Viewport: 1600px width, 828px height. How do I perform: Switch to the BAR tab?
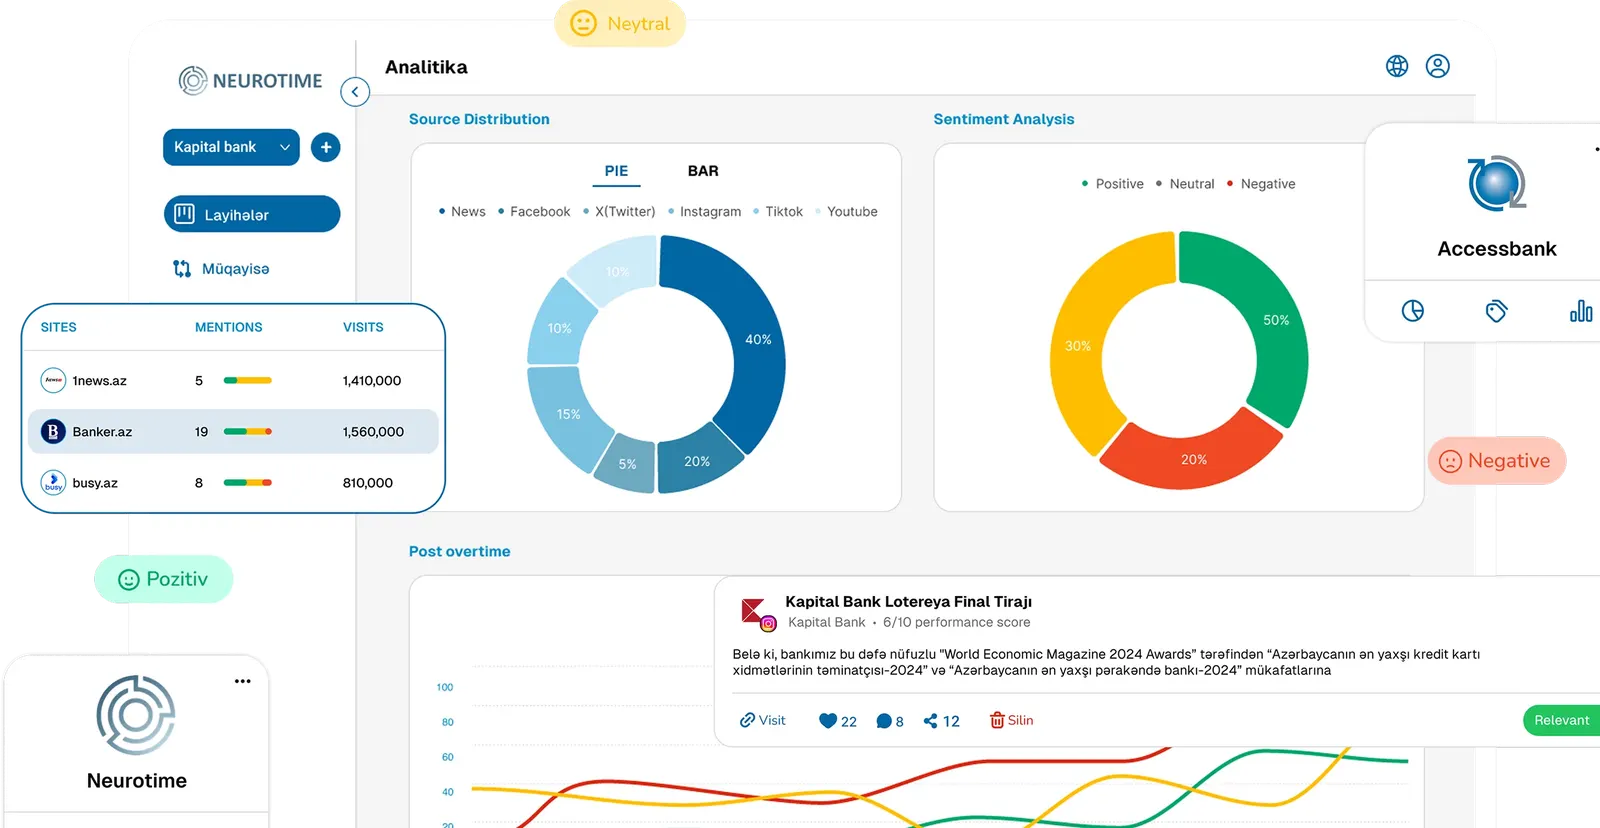703,171
